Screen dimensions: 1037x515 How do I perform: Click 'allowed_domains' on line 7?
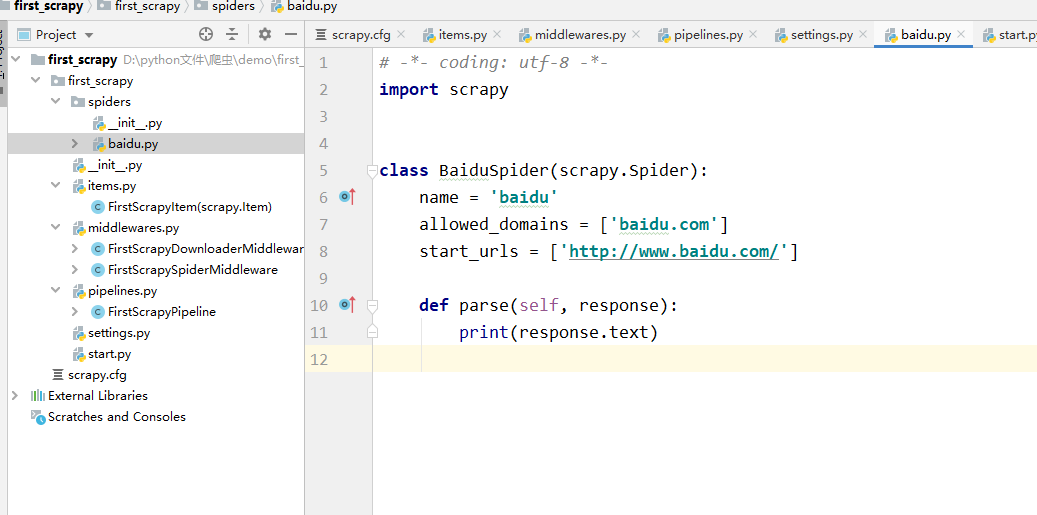click(494, 224)
